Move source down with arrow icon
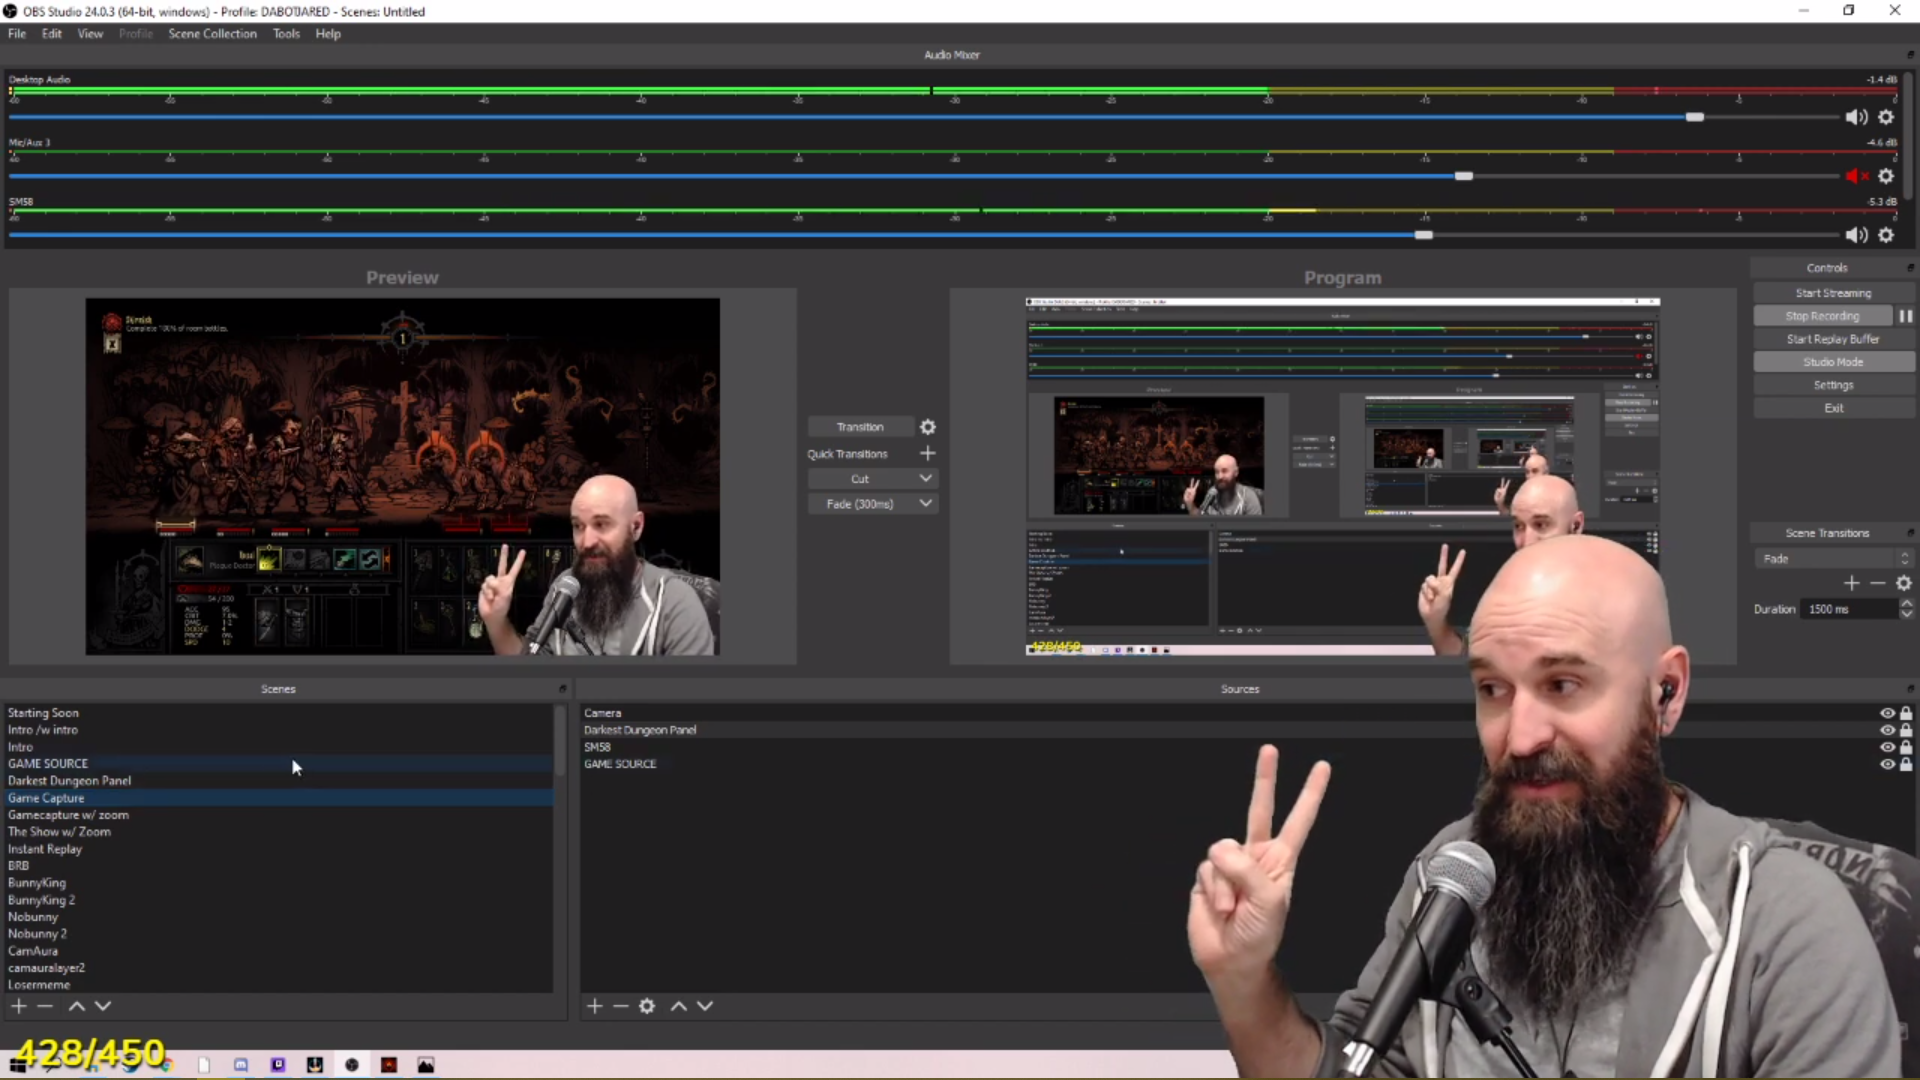The height and width of the screenshot is (1080, 1920). point(705,1005)
